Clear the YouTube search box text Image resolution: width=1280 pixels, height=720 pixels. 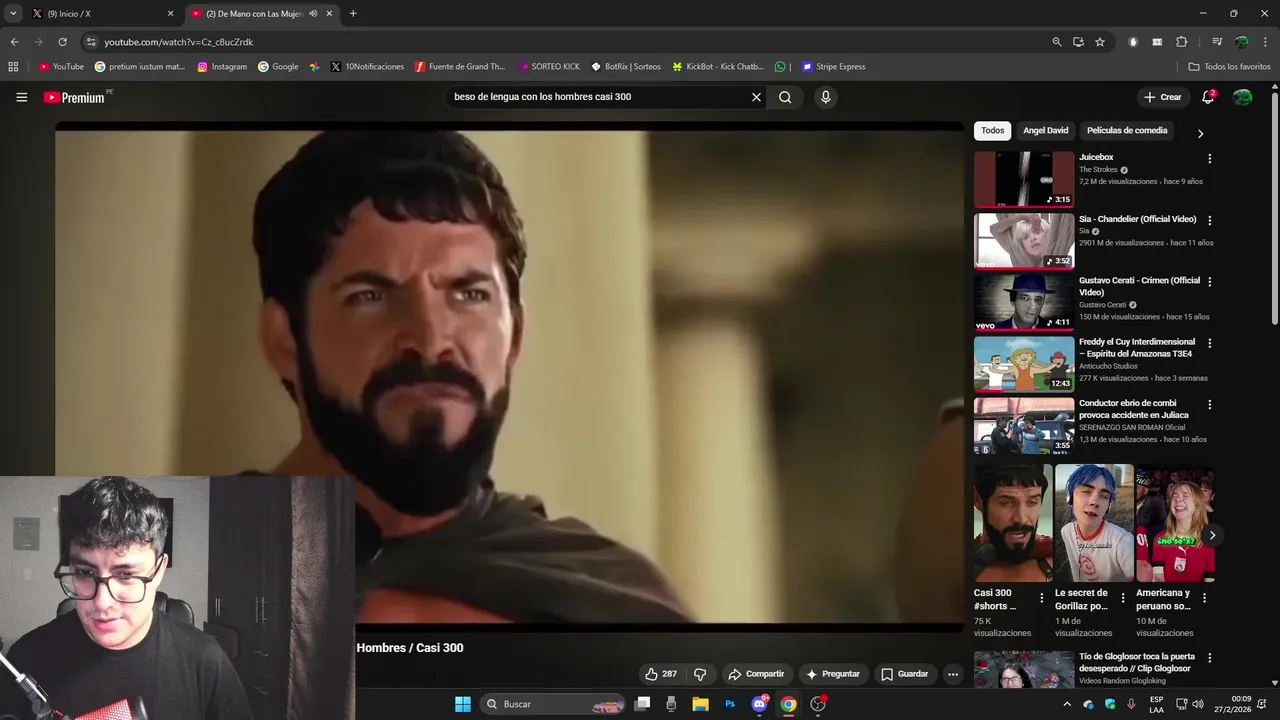point(756,97)
